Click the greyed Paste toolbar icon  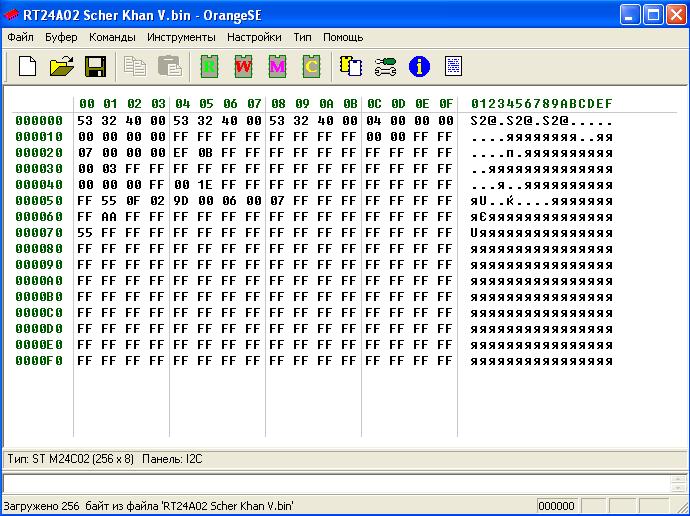(170, 66)
